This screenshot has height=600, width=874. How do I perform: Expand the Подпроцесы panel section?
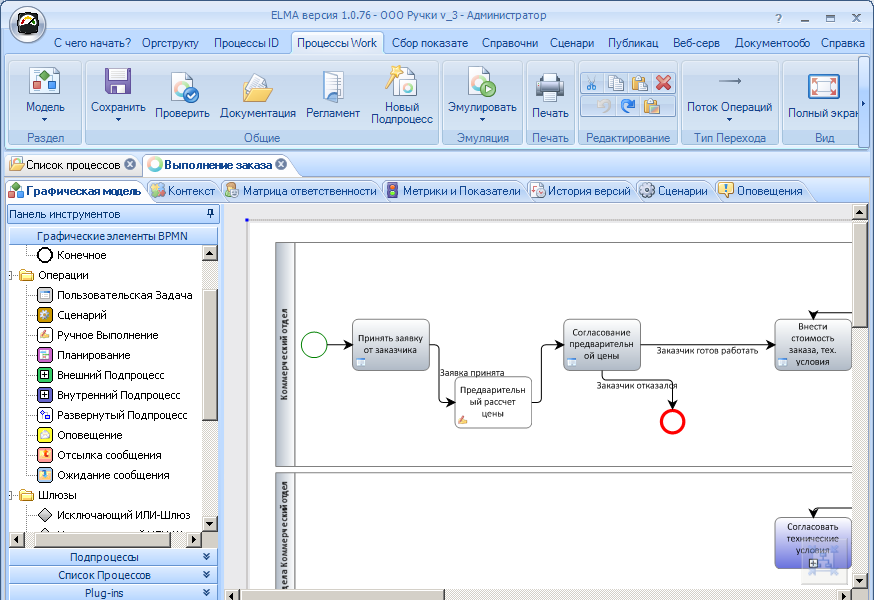click(207, 557)
